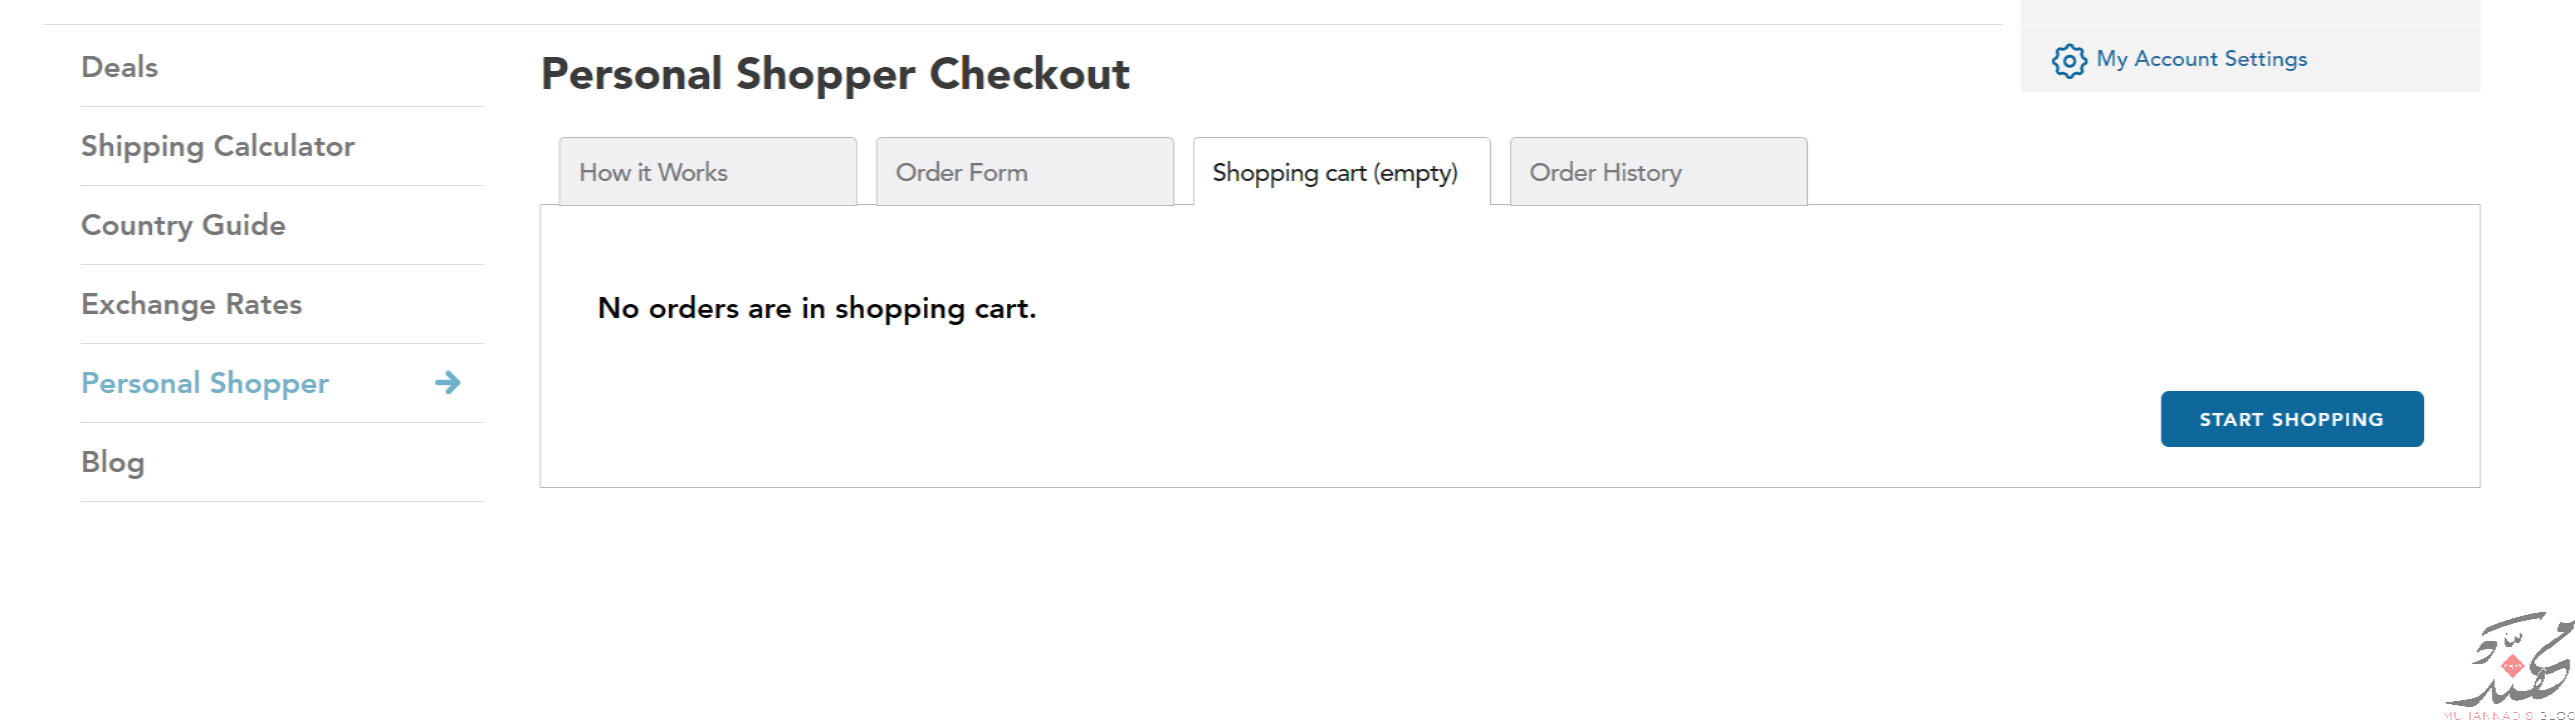
Task: Click the arrow icon next to Personal Shopper
Action: (448, 382)
